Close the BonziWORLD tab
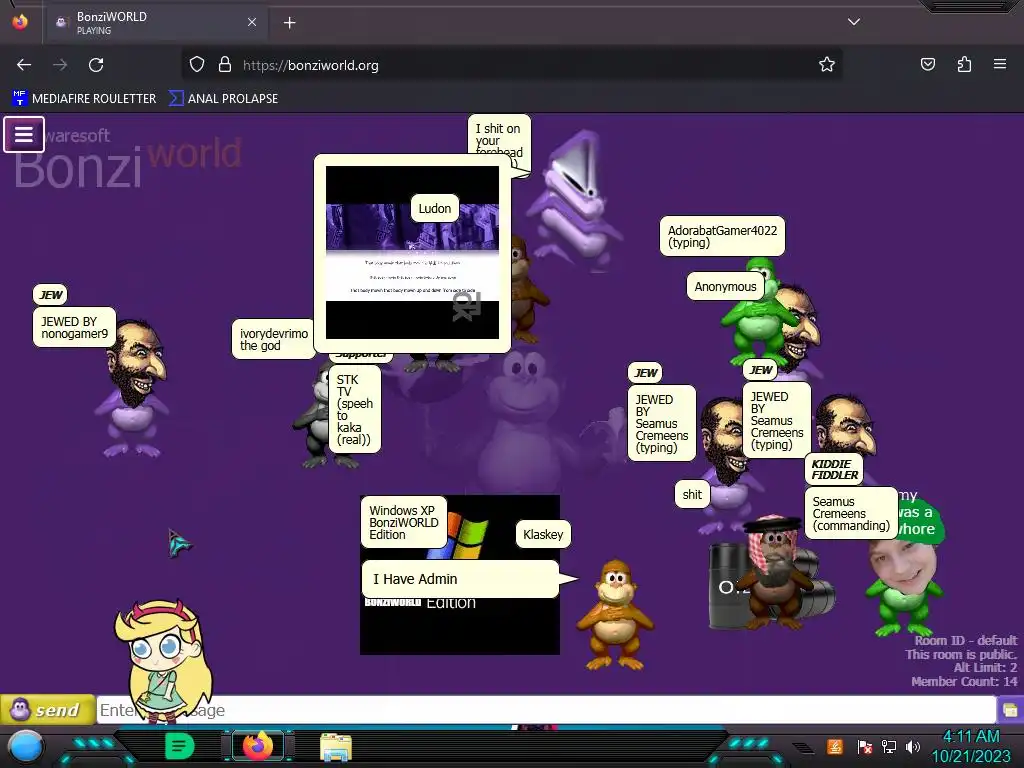 251,22
